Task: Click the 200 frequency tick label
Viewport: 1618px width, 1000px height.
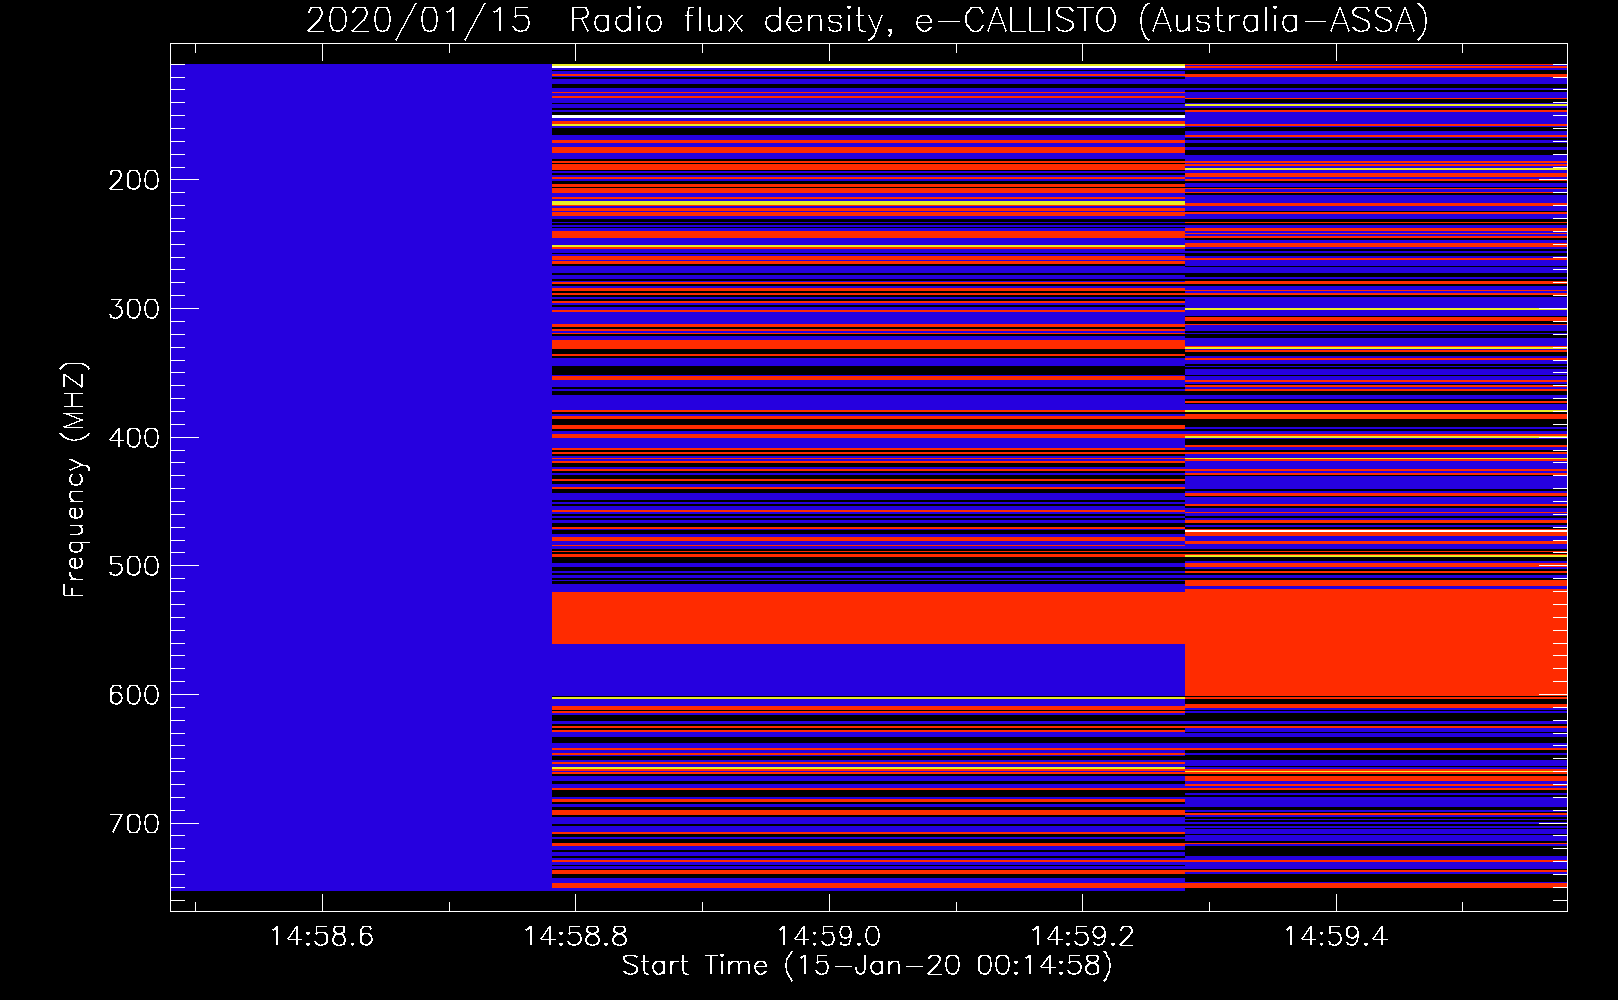Action: (134, 180)
